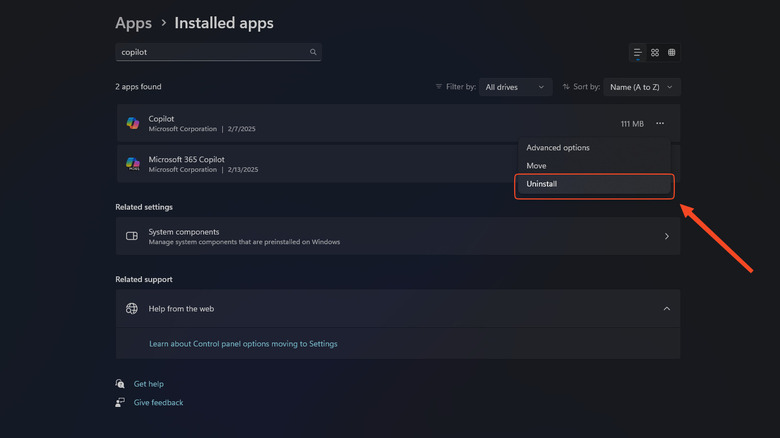The image size is (780, 438).
Task: Open the Name (A to Z) sort dropdown
Action: [x=642, y=87]
